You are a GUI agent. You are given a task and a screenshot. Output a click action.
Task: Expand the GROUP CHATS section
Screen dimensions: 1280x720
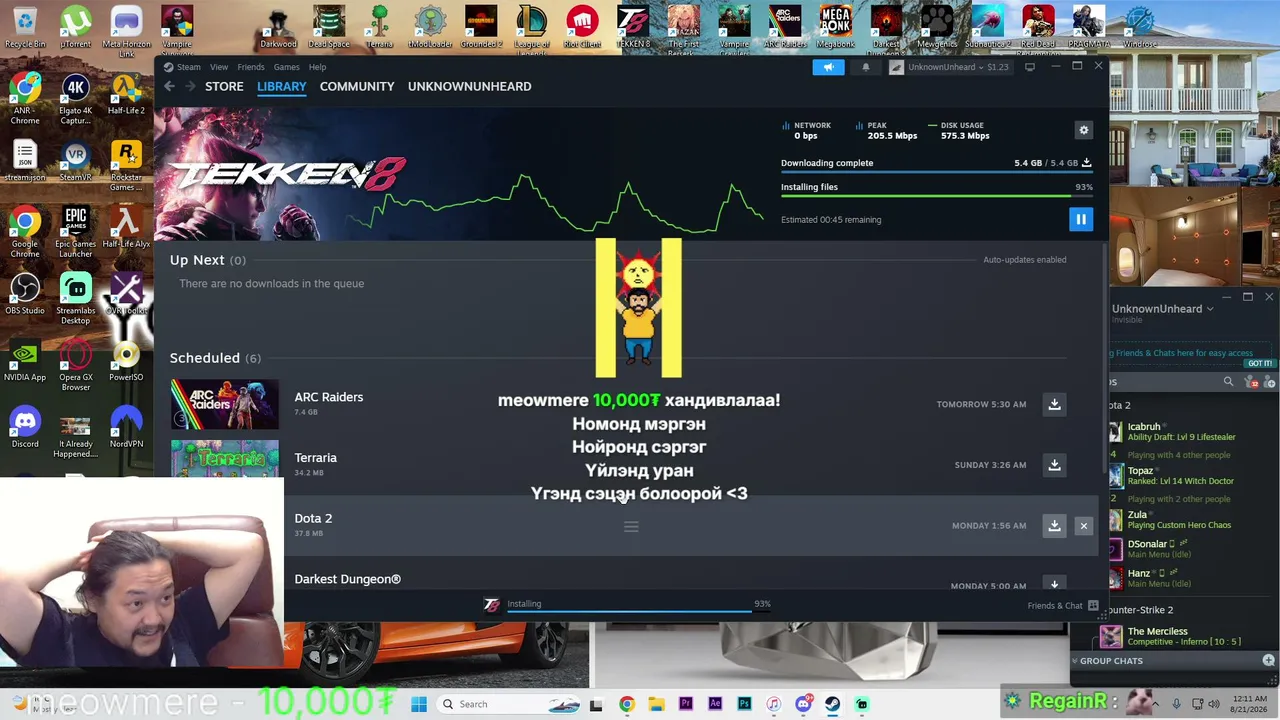(1110, 661)
